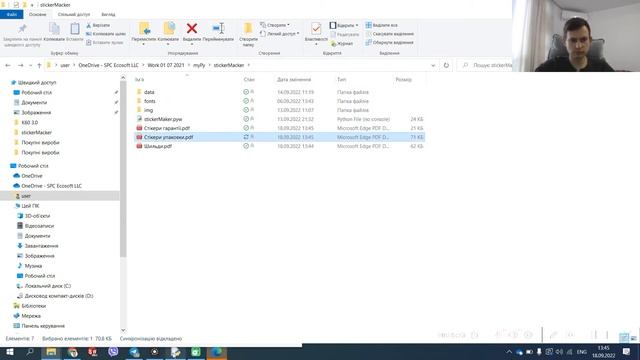Sort by the Тип column header
Viewport: 640px width, 360px height.
[342, 80]
